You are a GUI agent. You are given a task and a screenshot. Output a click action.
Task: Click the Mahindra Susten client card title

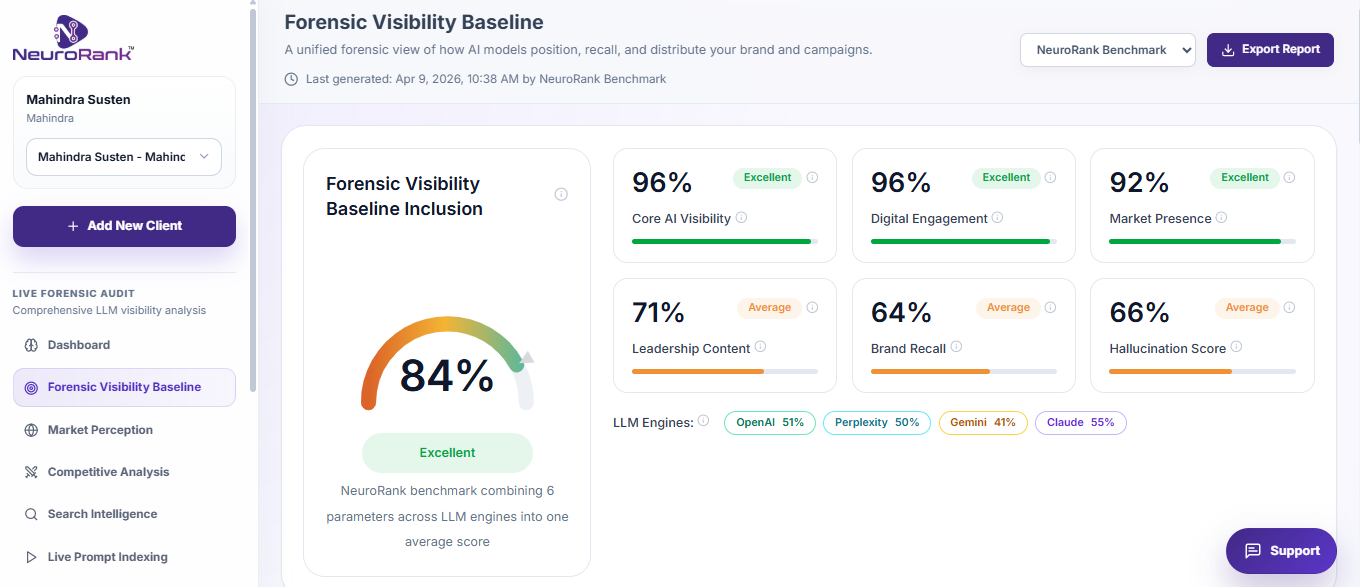point(78,99)
